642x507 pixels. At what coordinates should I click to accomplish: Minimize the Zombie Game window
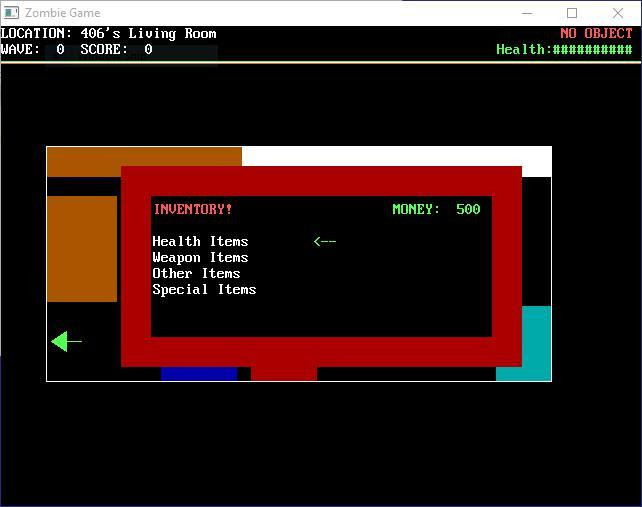527,13
